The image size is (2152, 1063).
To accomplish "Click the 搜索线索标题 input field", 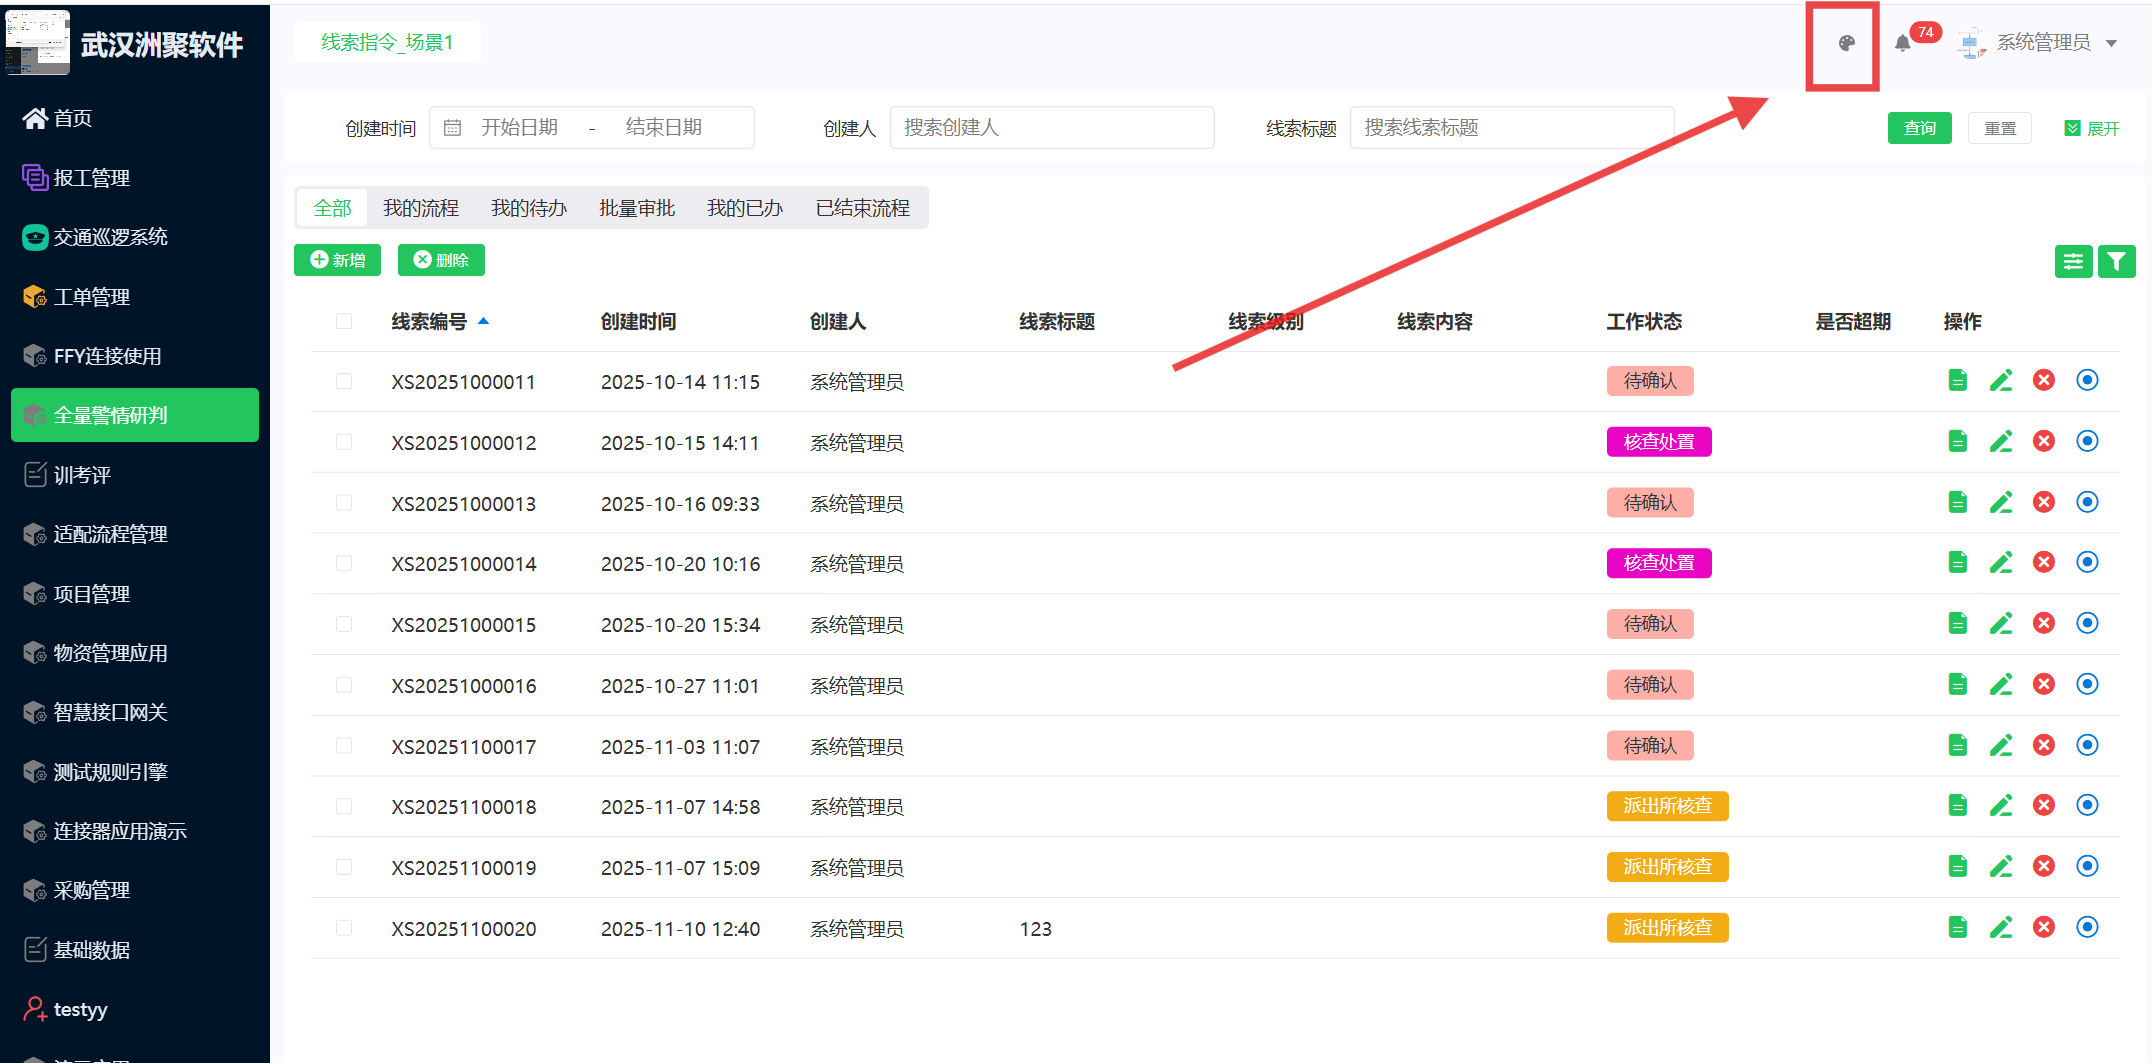I will pos(1510,128).
